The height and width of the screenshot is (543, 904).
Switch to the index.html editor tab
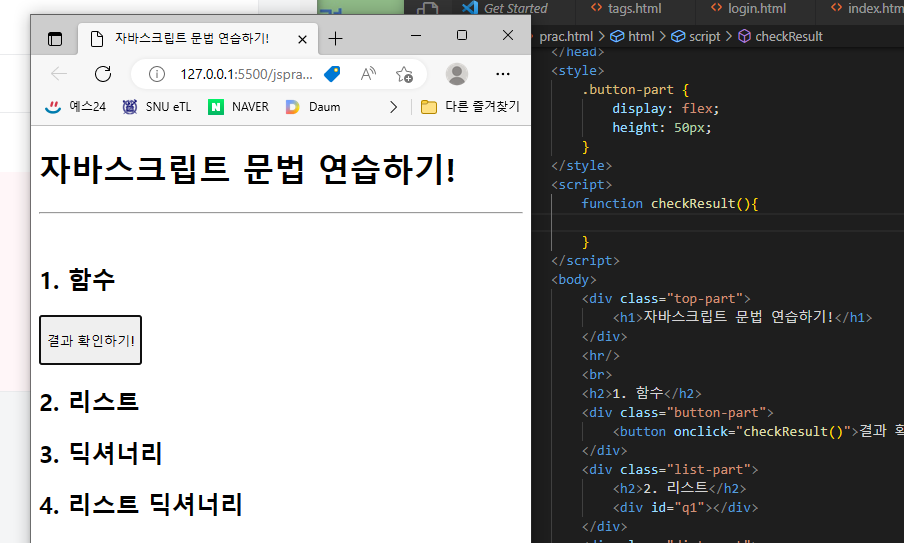pyautogui.click(x=865, y=8)
